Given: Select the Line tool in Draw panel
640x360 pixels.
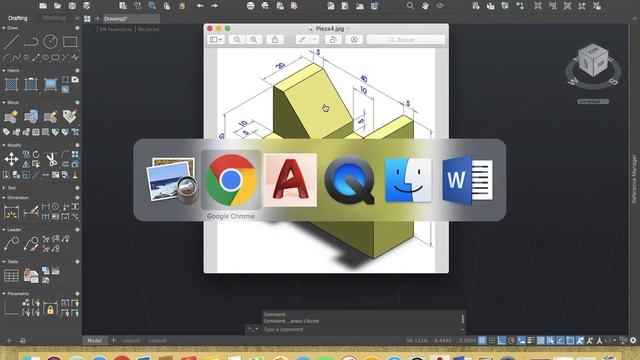Looking at the screenshot, I should point(11,42).
